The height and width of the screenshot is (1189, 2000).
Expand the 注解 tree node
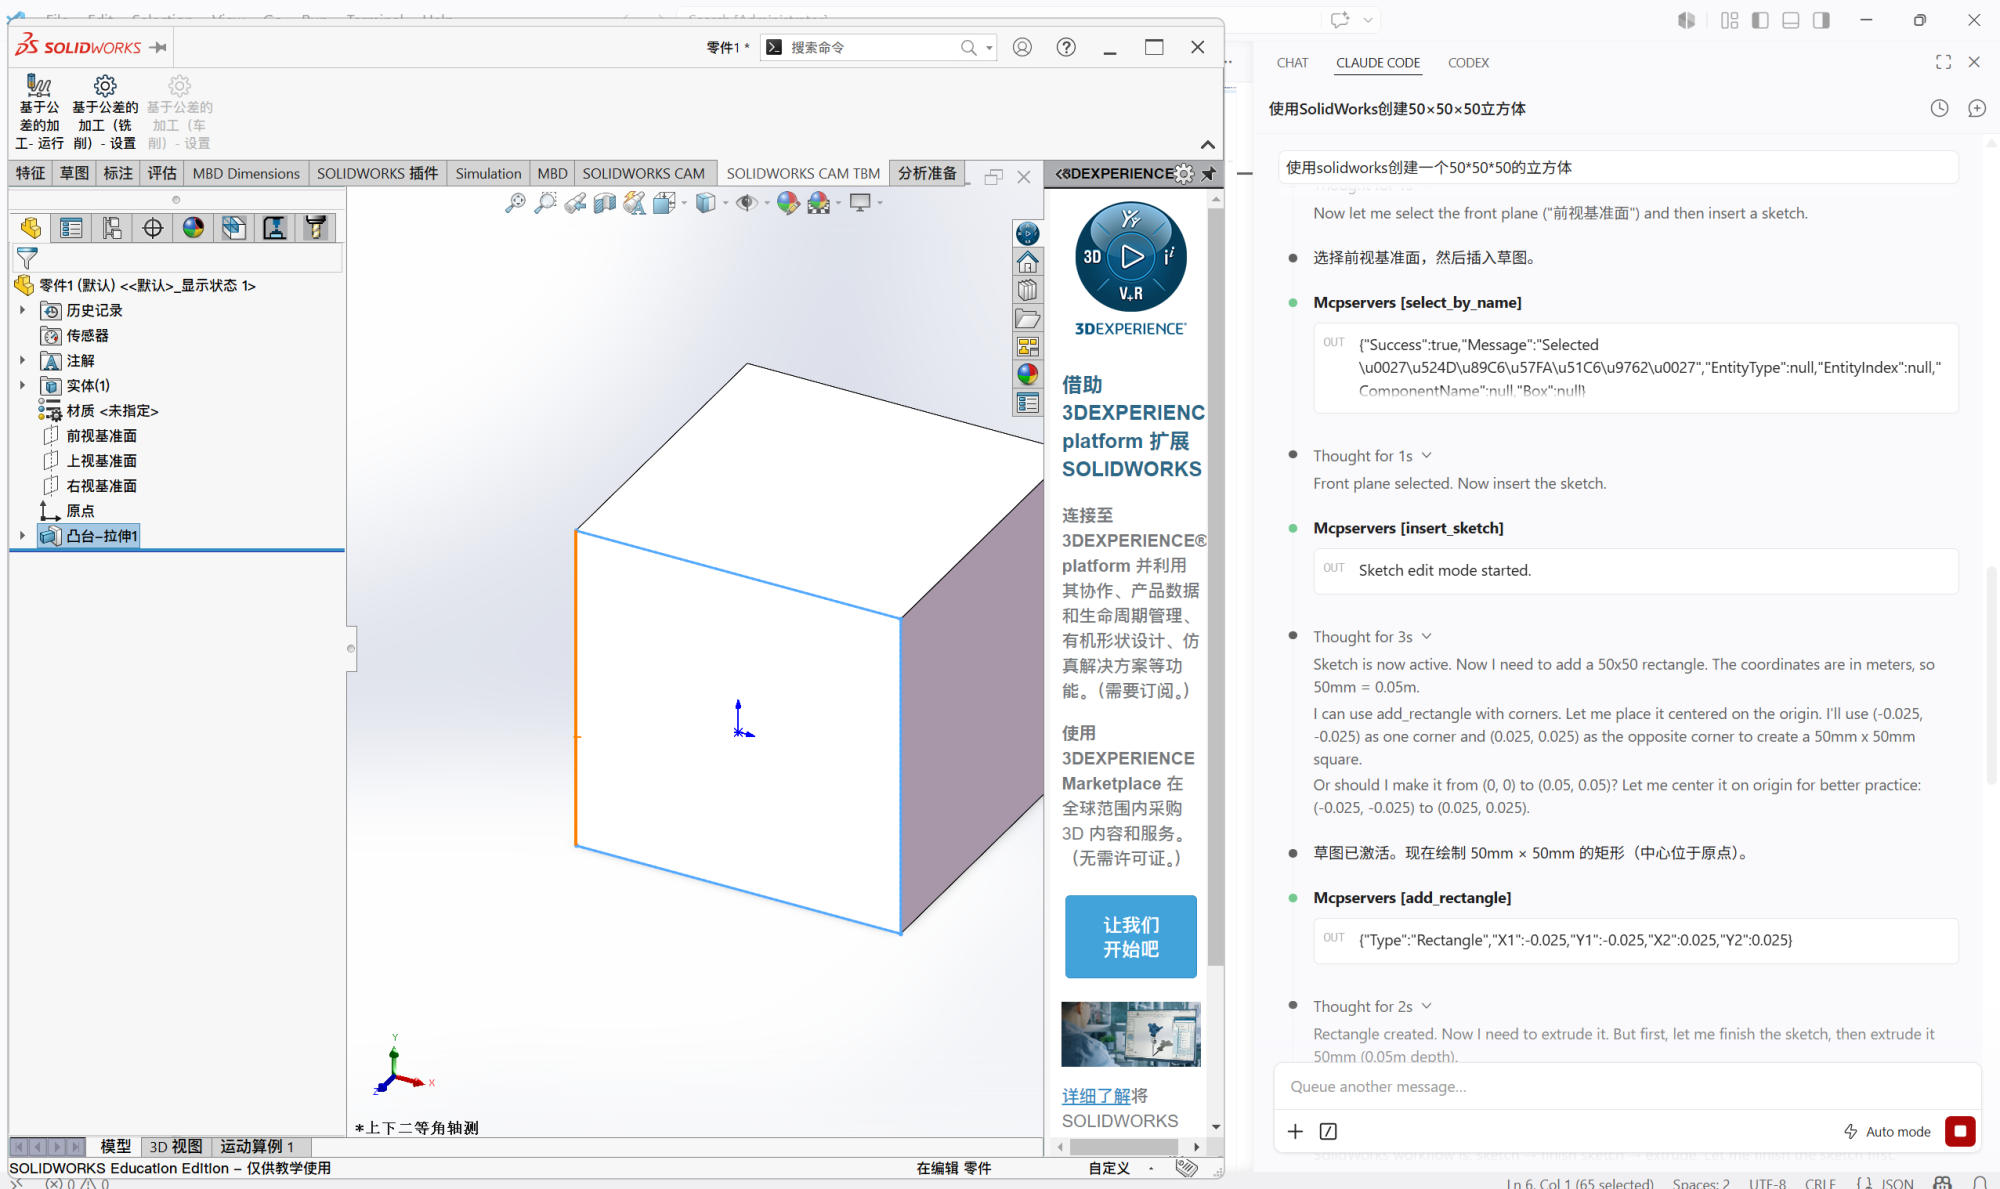[22, 361]
